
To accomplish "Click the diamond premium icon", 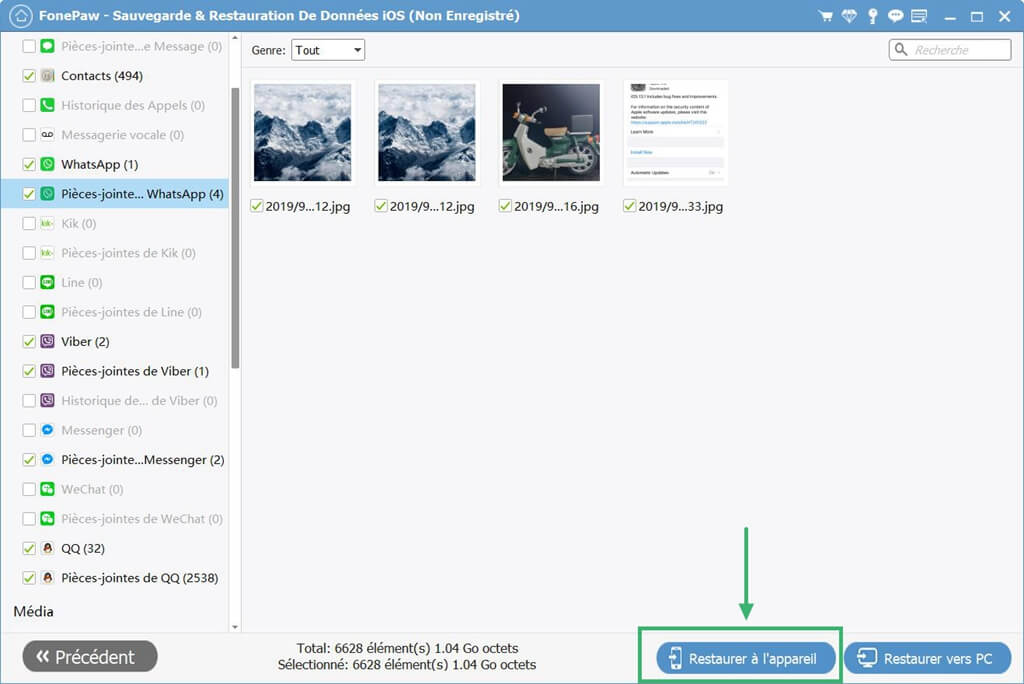I will 849,16.
